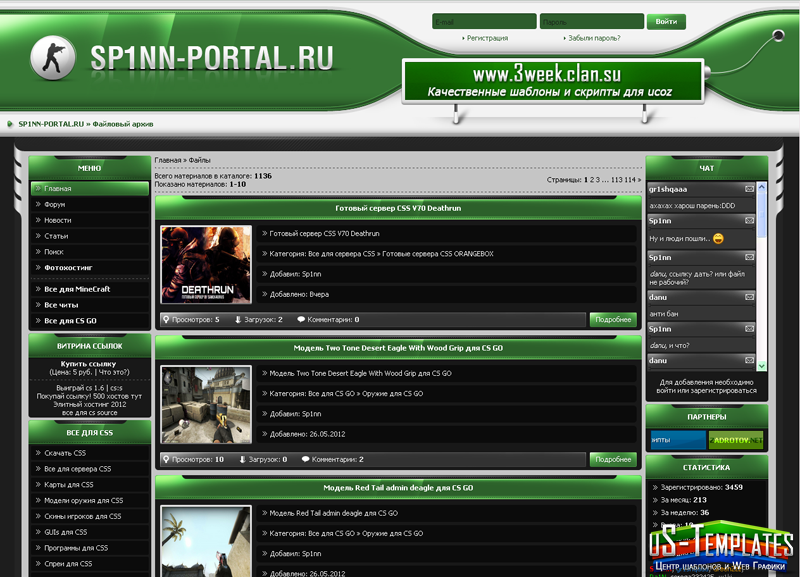Open the Карты для CSS link
The height and width of the screenshot is (577, 800).
pyautogui.click(x=90, y=484)
